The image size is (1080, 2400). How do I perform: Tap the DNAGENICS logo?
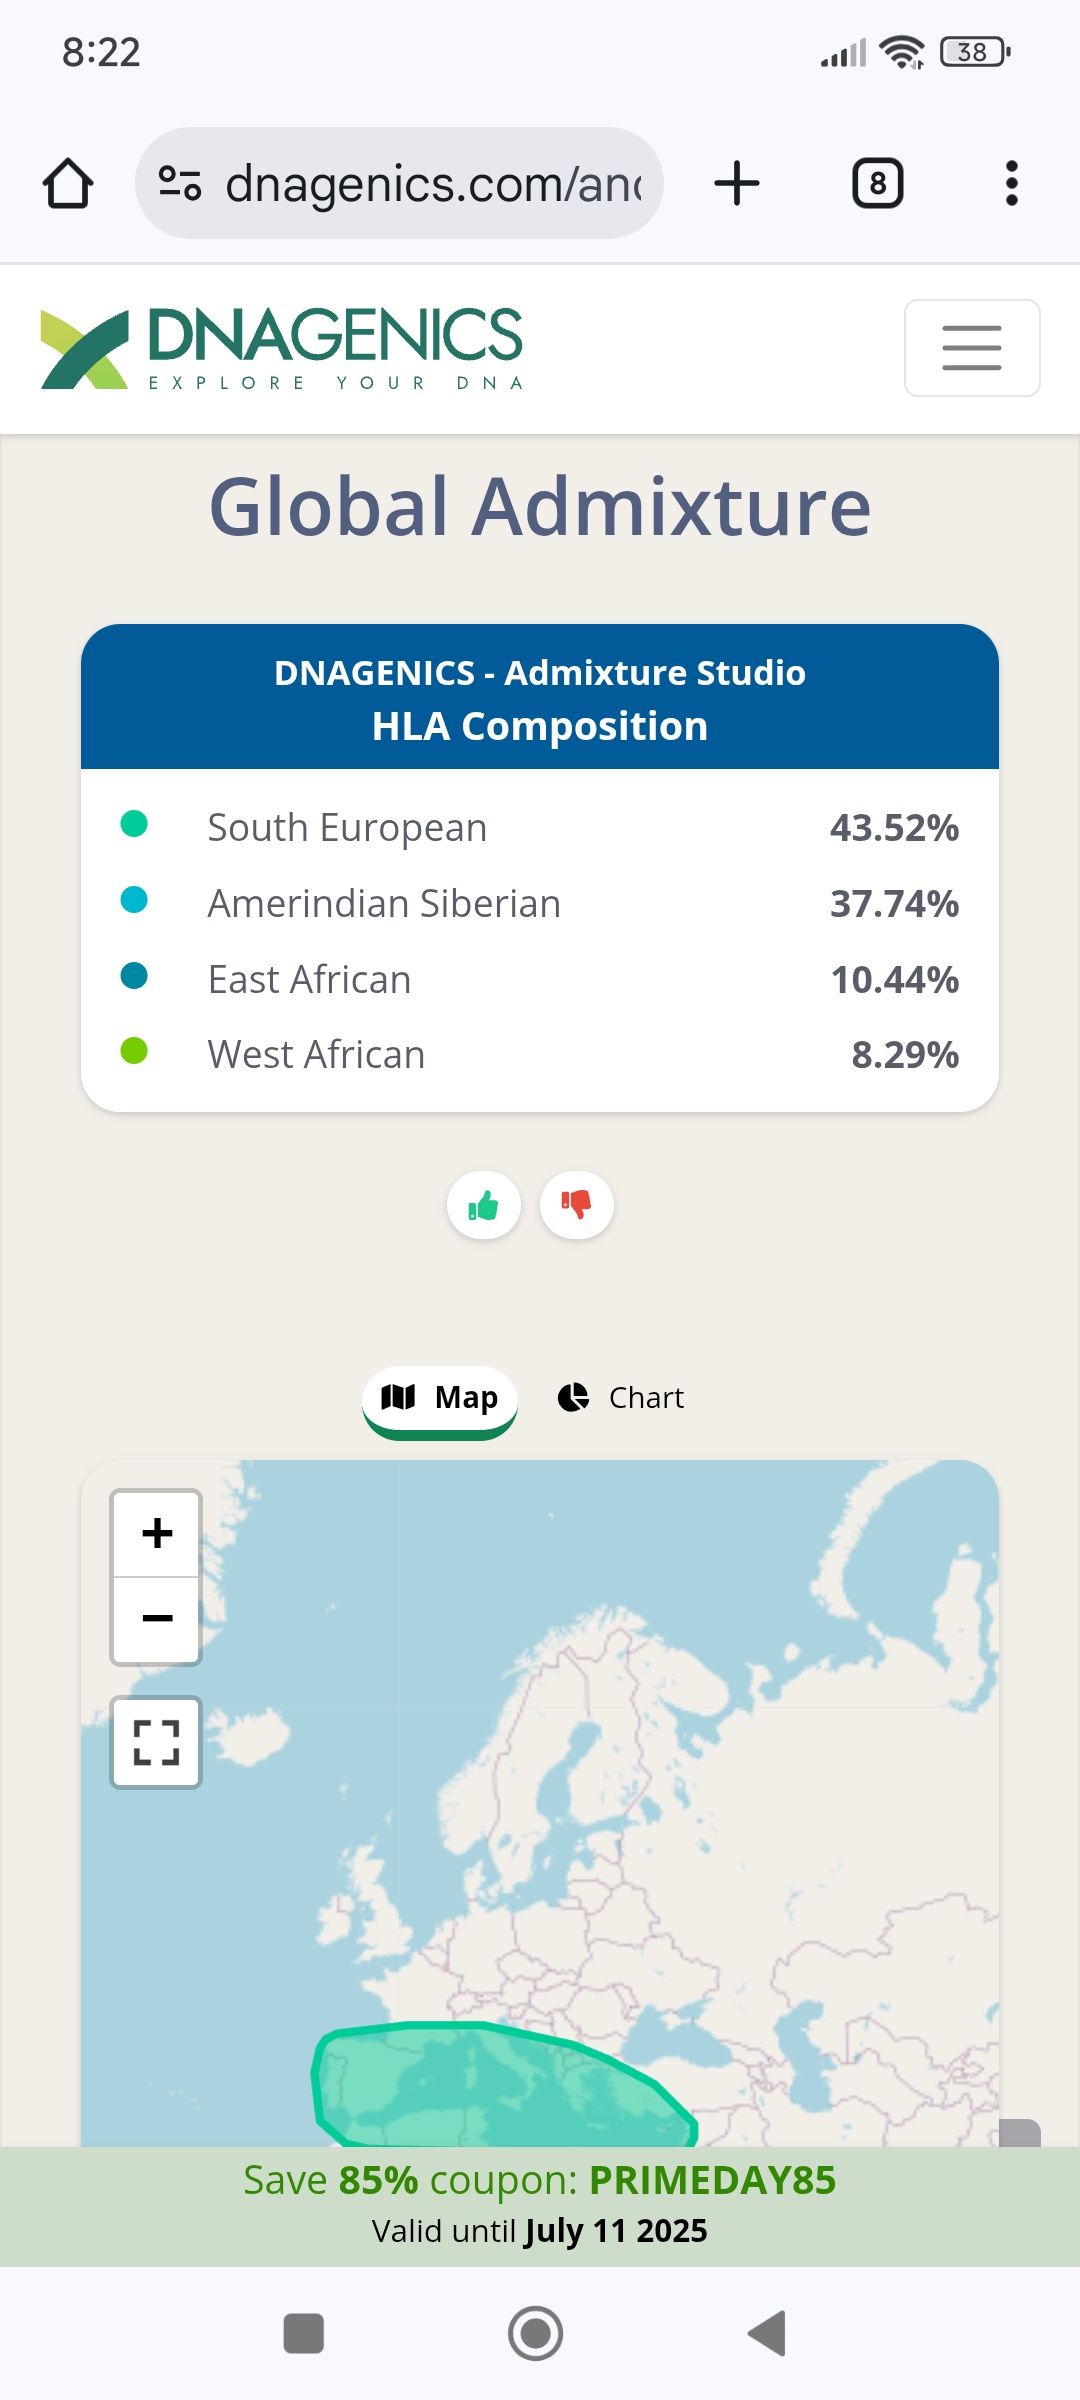pos(282,348)
